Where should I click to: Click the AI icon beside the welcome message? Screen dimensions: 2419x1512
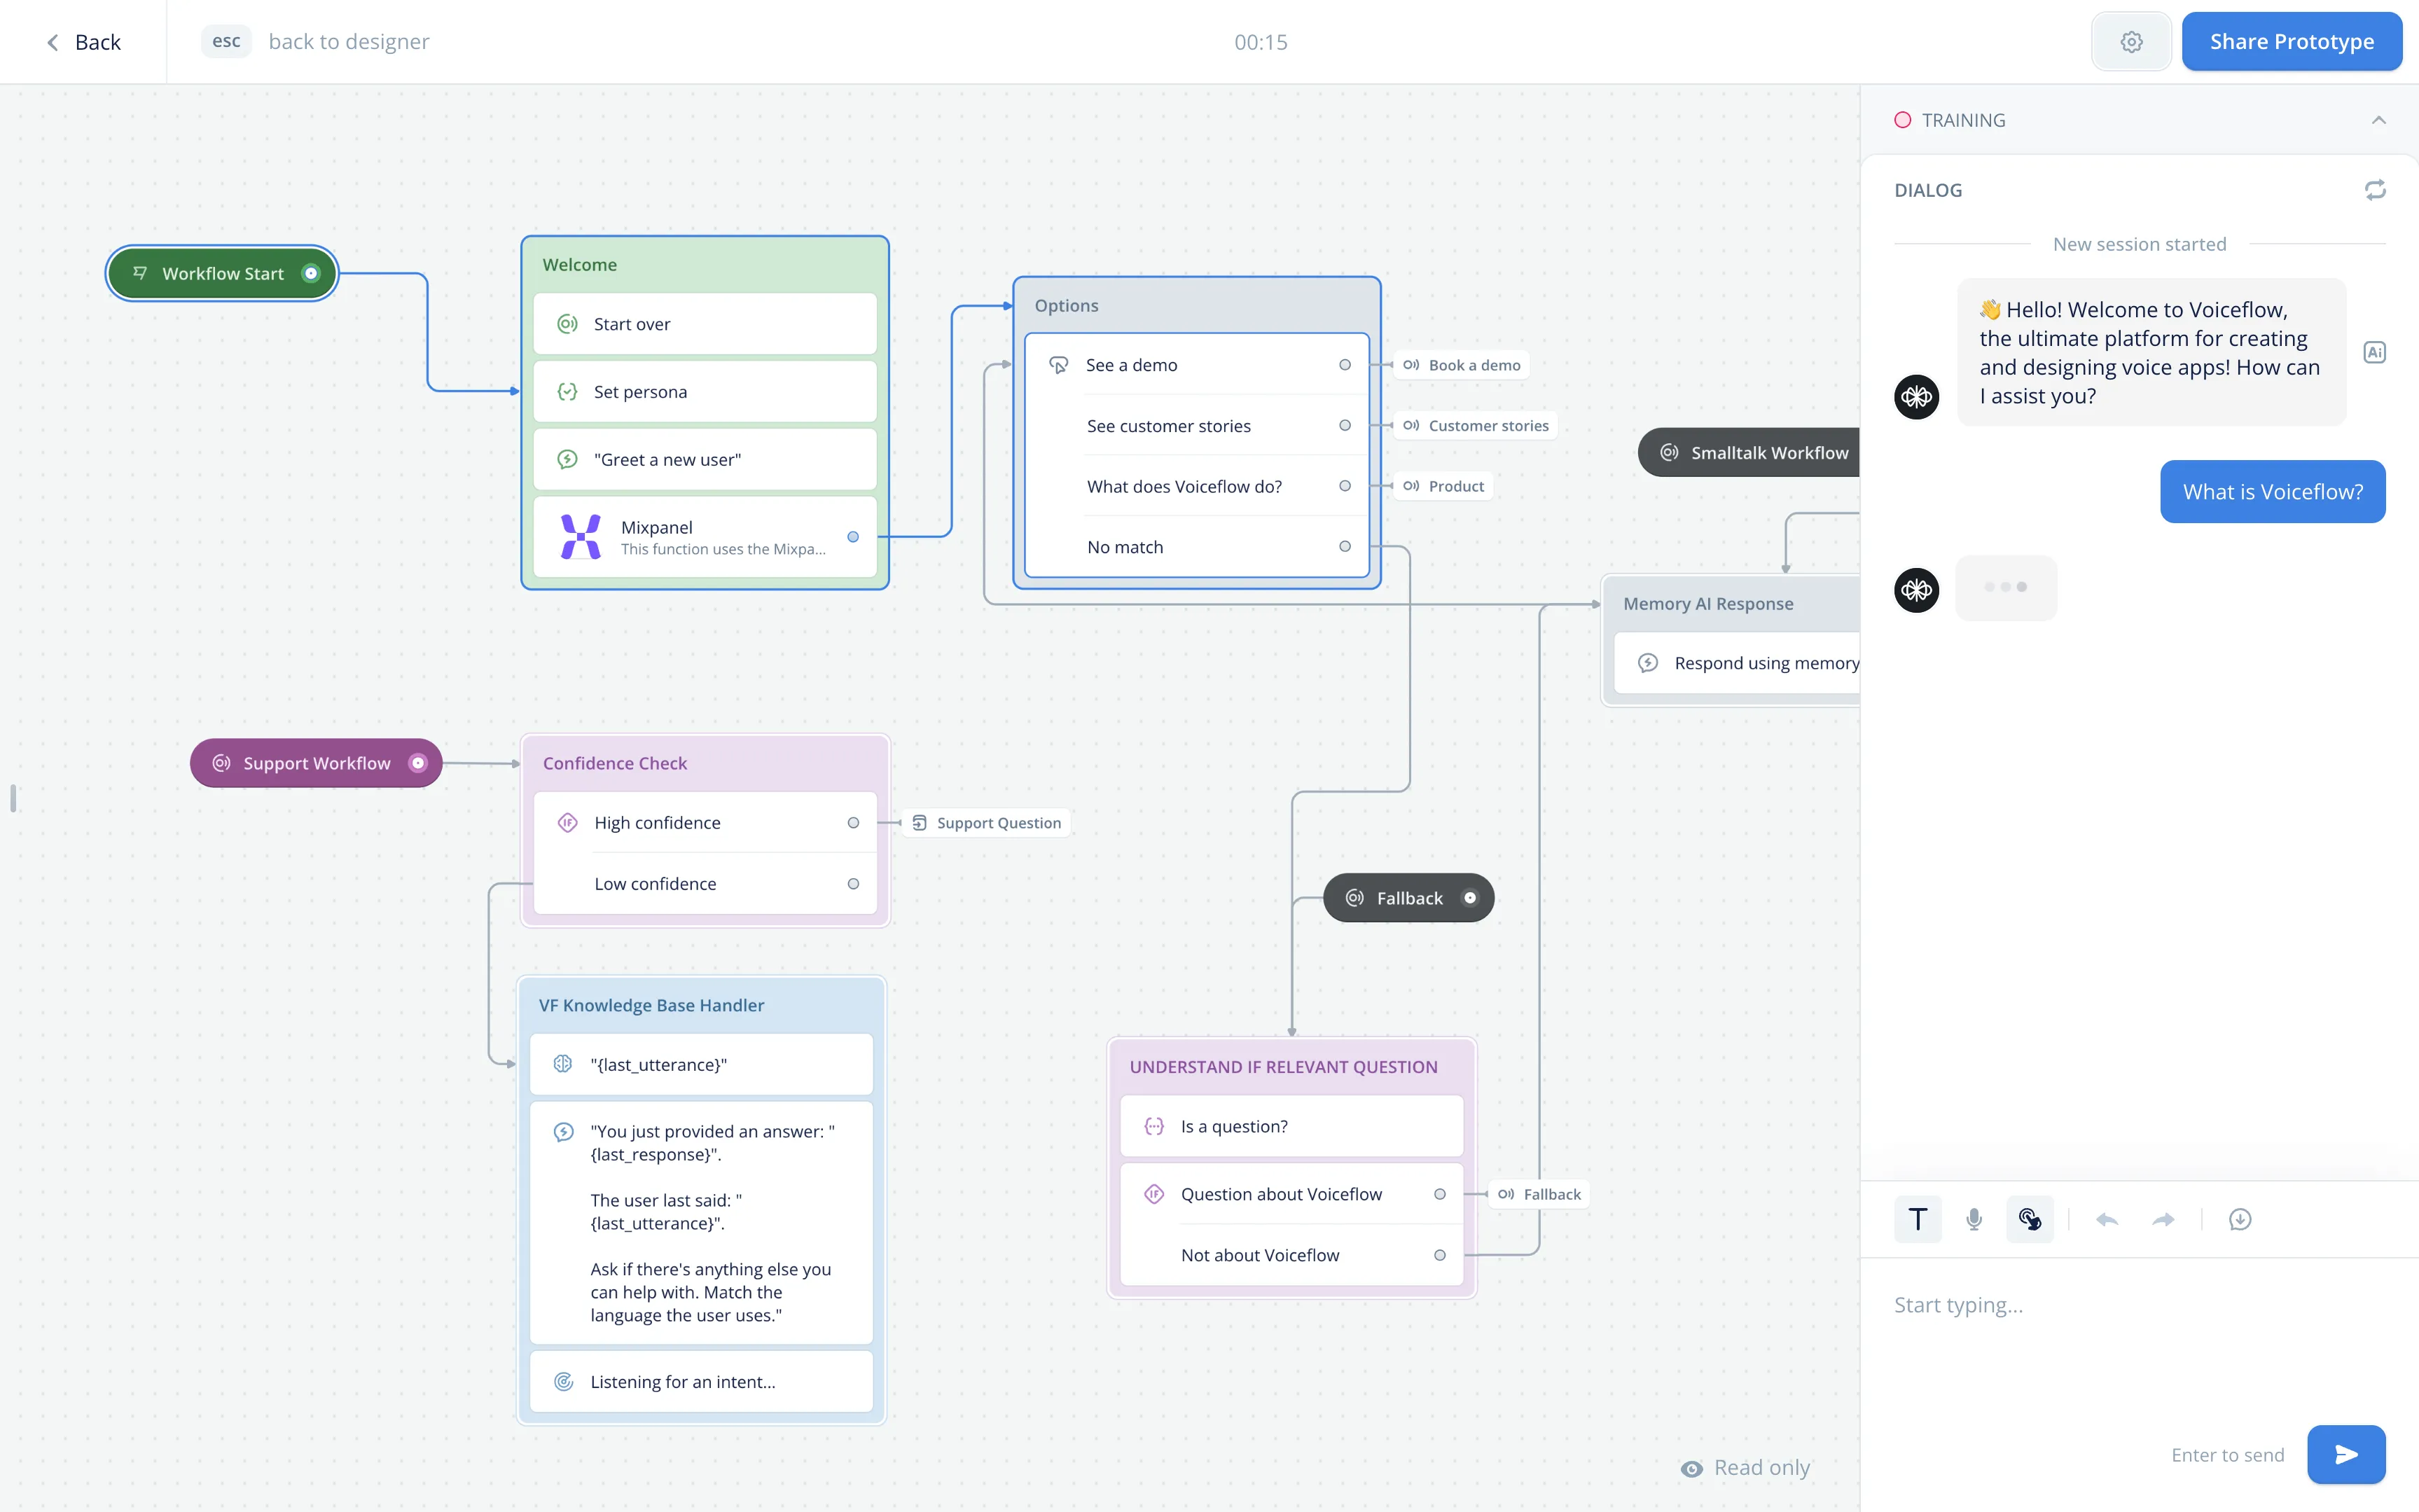2374,352
